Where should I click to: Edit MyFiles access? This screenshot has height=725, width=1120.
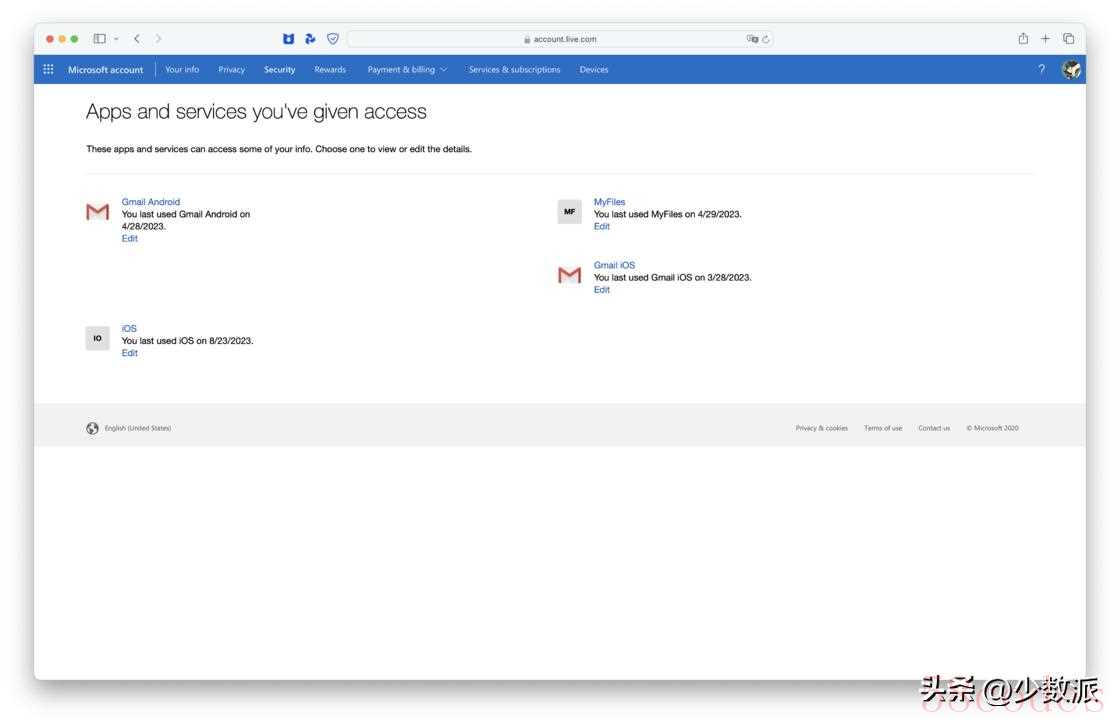601,226
